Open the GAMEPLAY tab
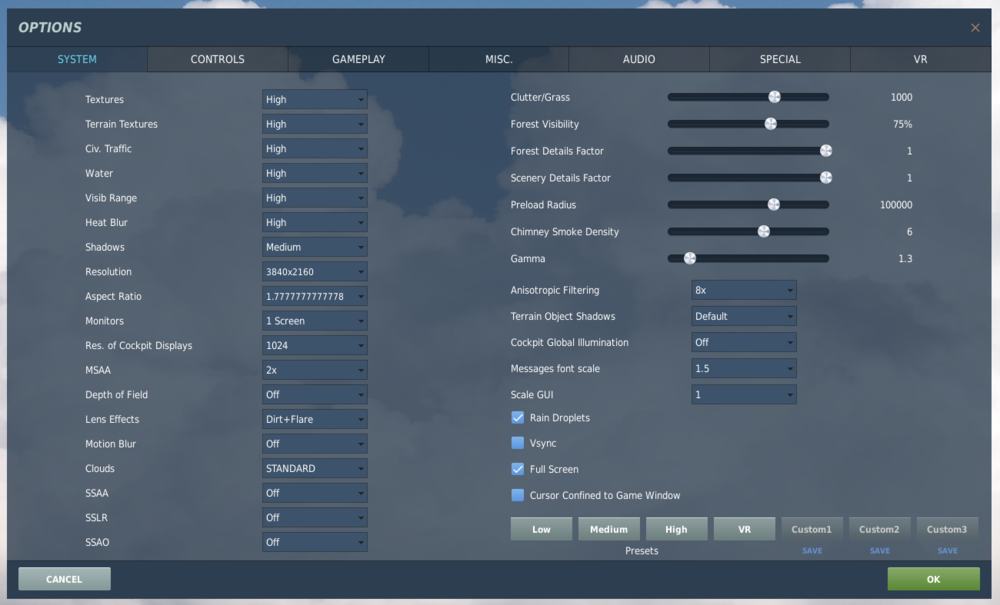This screenshot has width=1000, height=605. click(x=358, y=59)
